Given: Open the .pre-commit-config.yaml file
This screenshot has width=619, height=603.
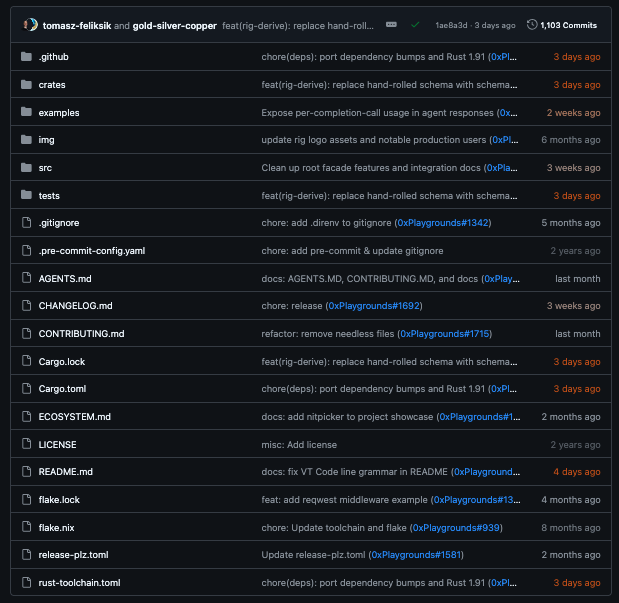Looking at the screenshot, I should (x=92, y=251).
